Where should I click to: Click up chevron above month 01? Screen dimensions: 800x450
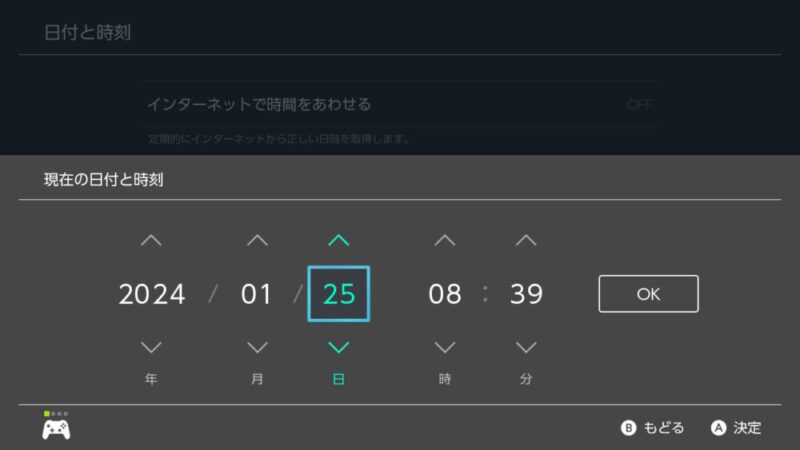(257, 240)
